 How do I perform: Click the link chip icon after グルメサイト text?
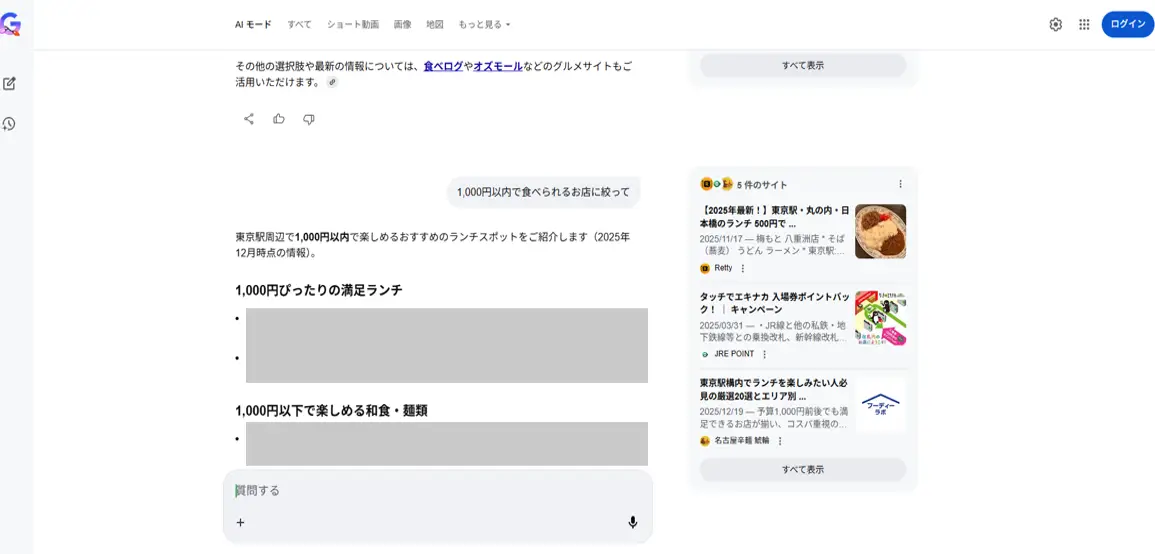click(x=332, y=83)
